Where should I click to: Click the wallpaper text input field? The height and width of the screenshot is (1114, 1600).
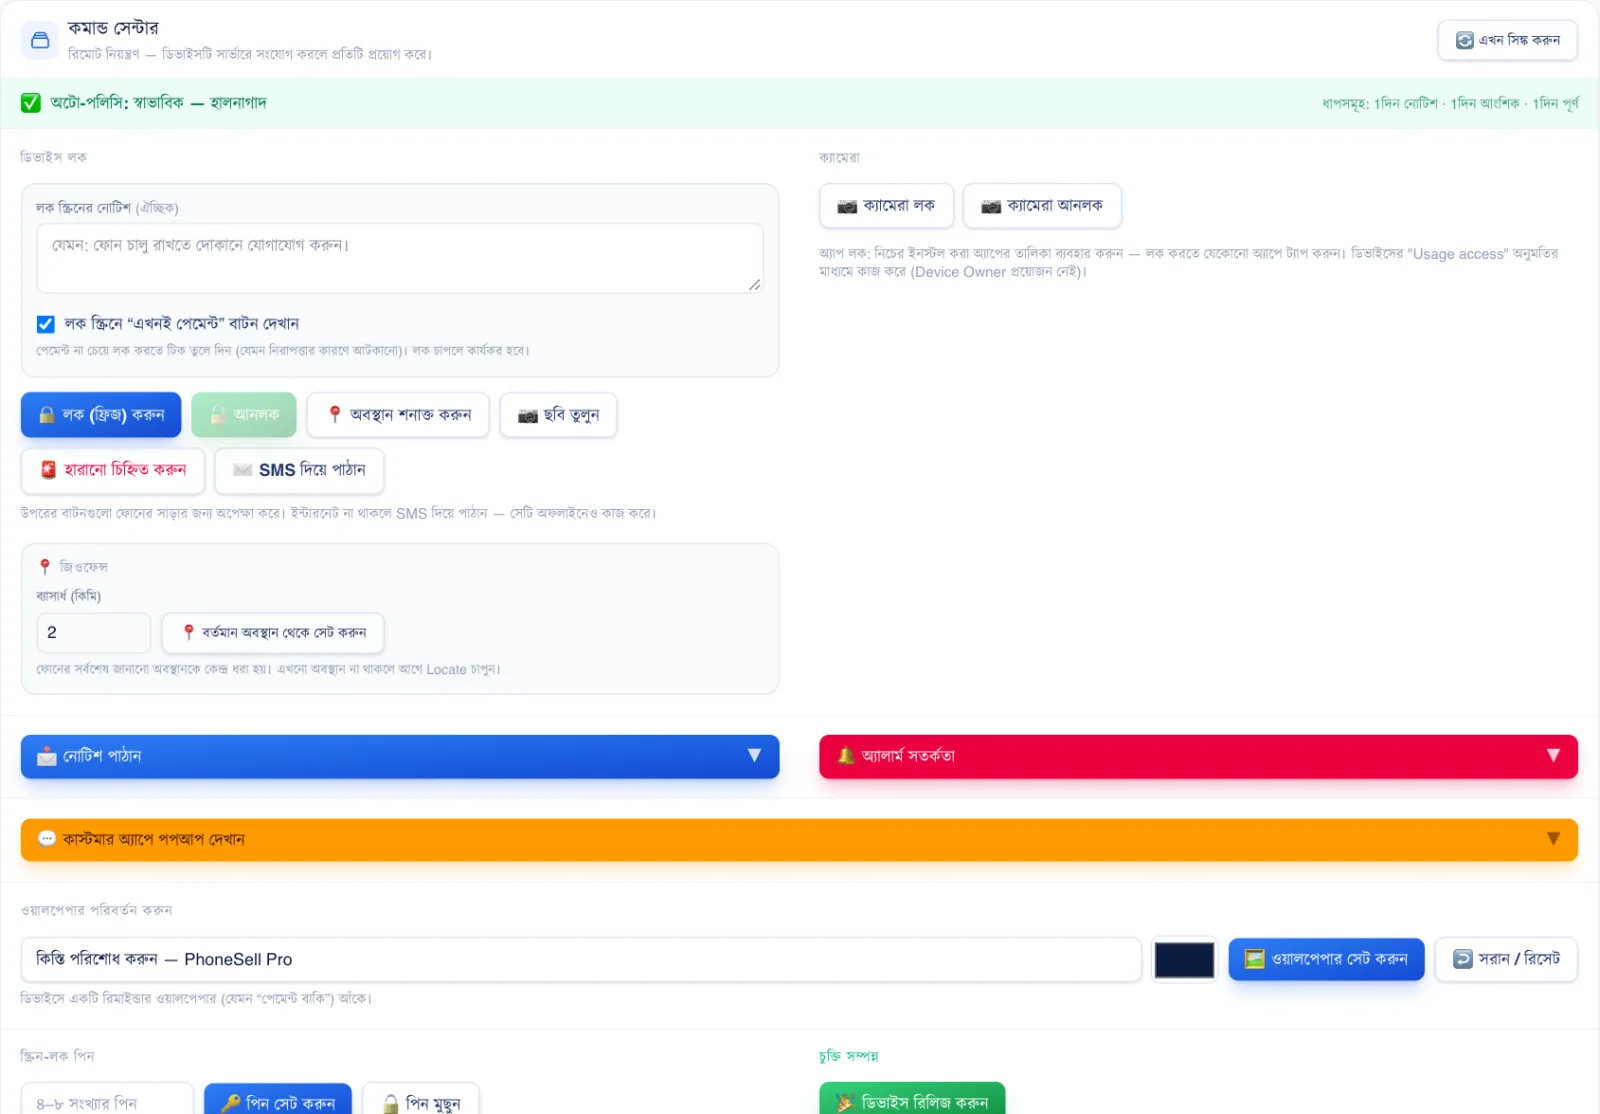coord(581,960)
